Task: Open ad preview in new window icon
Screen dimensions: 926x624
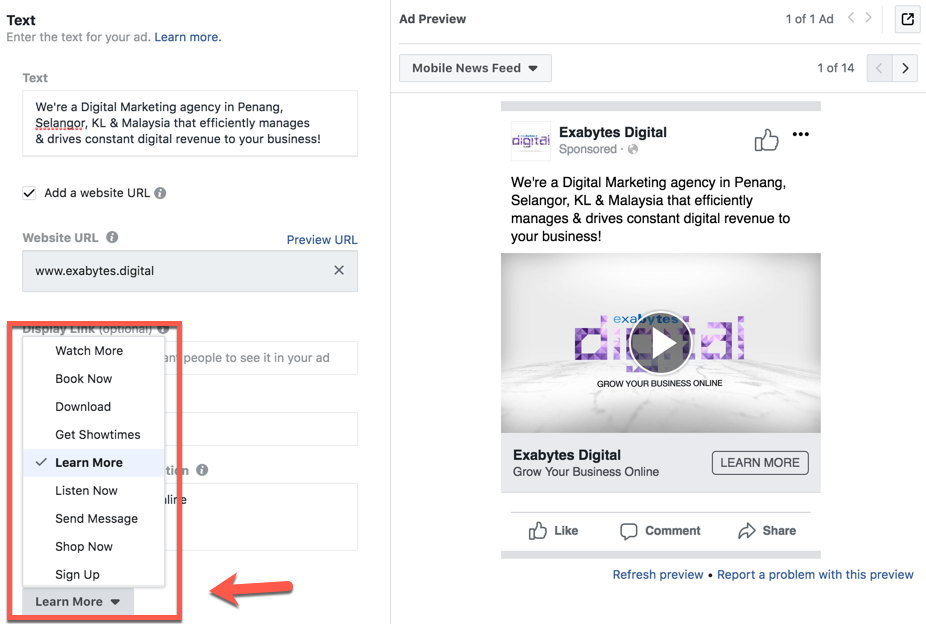Action: pos(908,19)
